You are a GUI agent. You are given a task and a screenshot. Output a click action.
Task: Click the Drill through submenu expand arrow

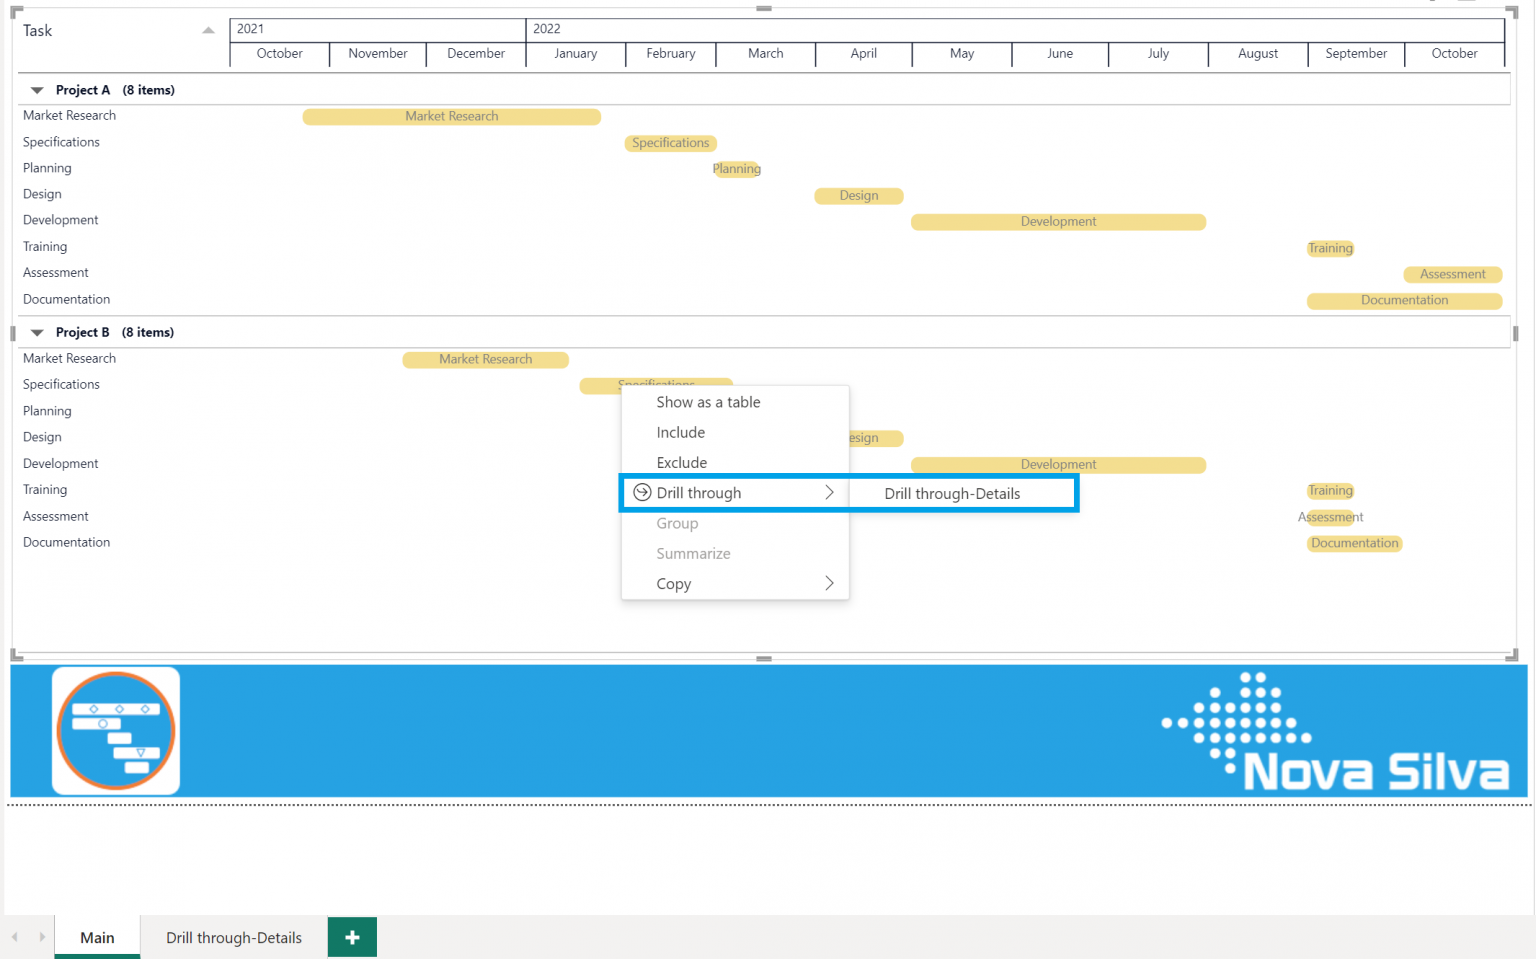(x=828, y=492)
